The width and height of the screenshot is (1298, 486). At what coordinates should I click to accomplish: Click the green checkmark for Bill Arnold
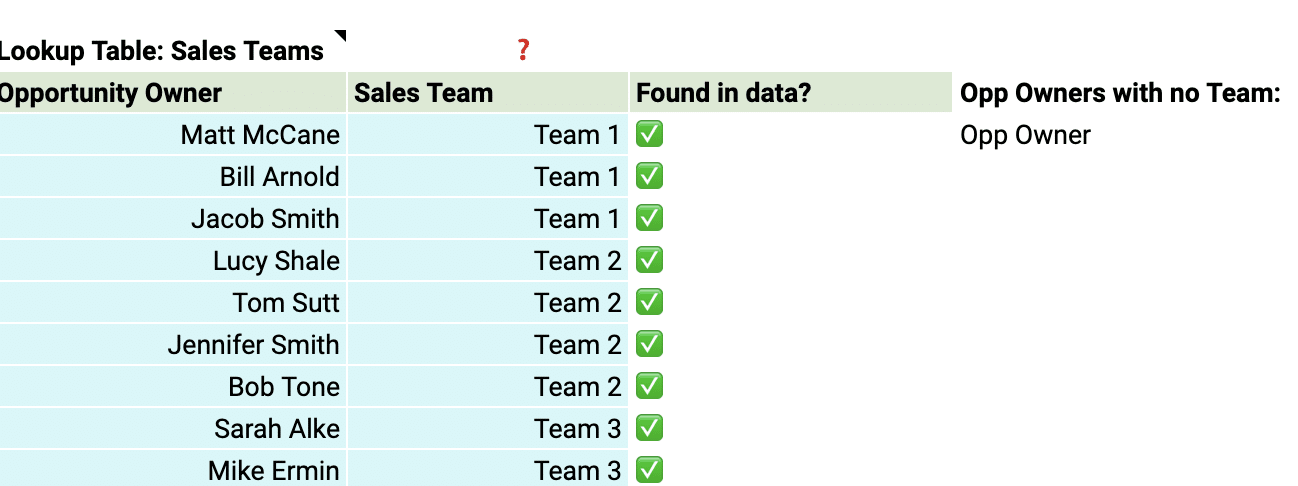[649, 176]
